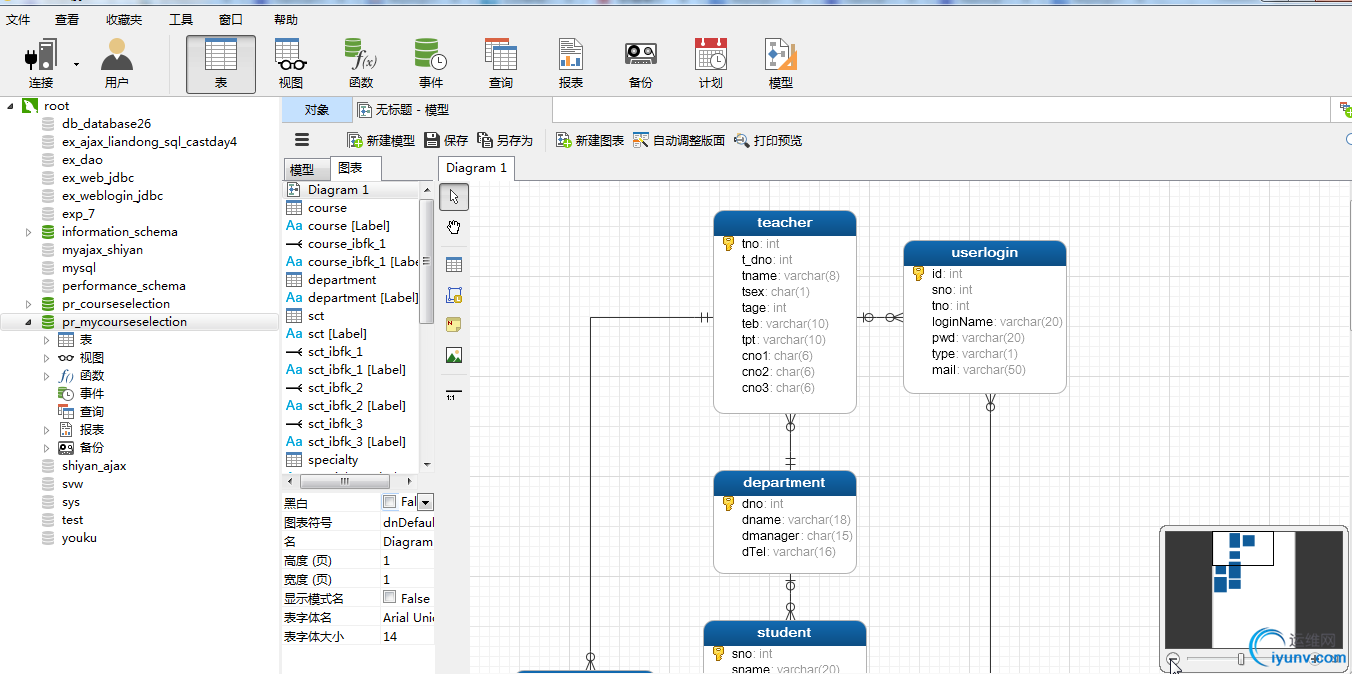Open the 视图 view toolbar button
The height and width of the screenshot is (674, 1352).
pyautogui.click(x=291, y=64)
